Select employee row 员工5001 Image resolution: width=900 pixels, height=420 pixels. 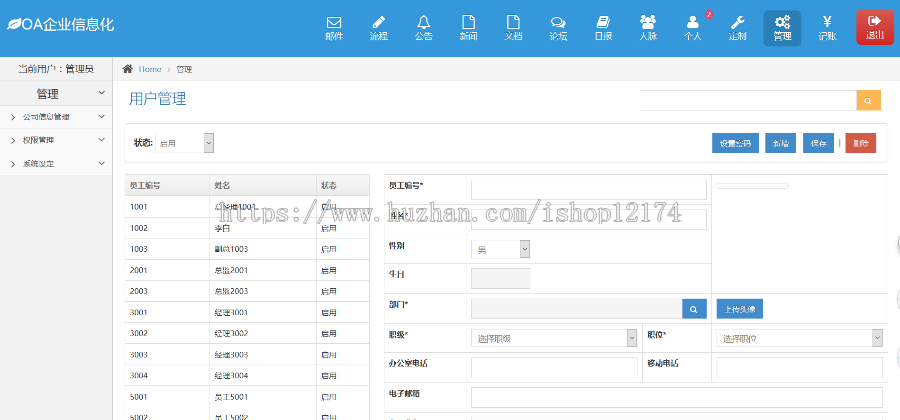(247, 396)
